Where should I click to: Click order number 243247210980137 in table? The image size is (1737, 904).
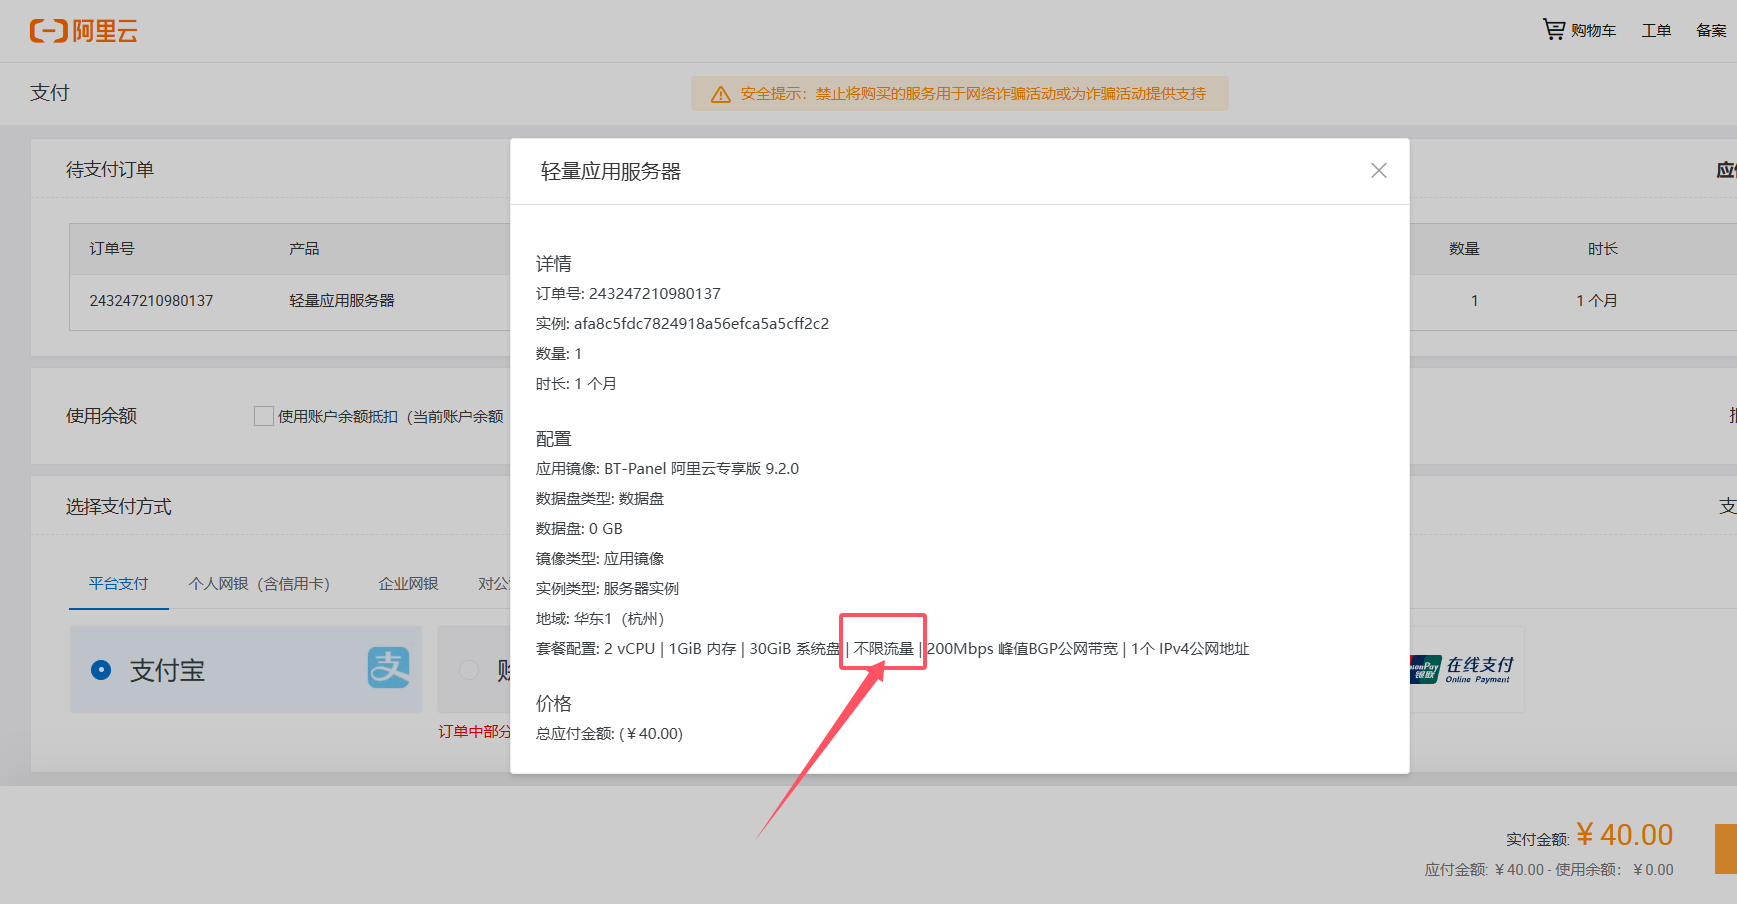(151, 301)
